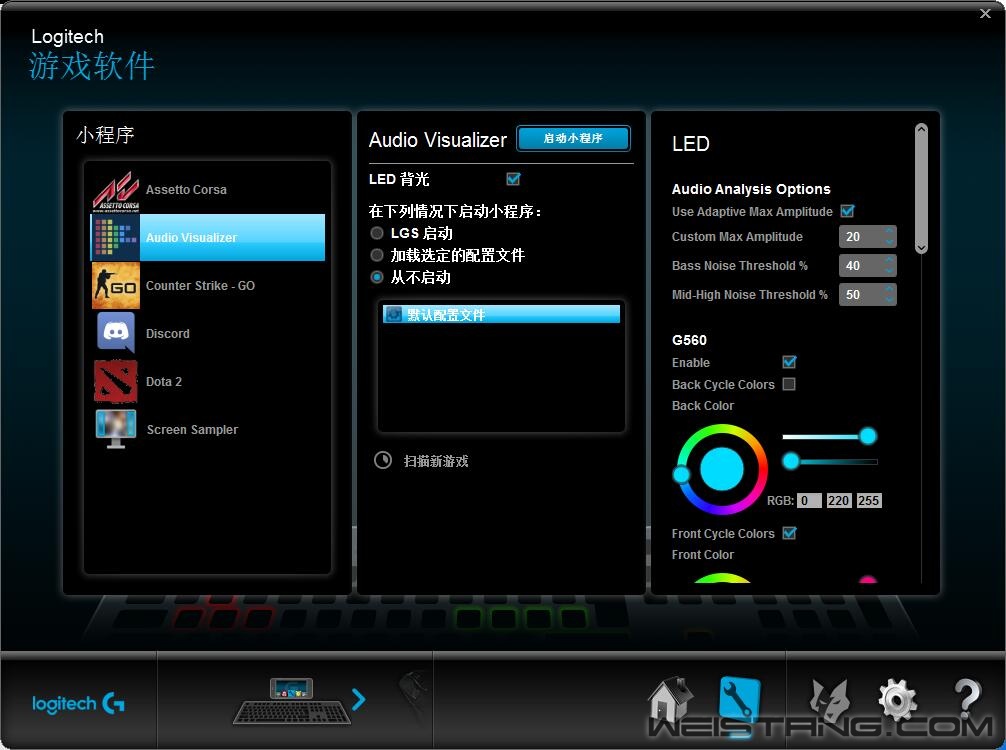Select Assetto Corsa in applet list
Image resolution: width=1006 pixels, height=750 pixels.
coord(208,191)
